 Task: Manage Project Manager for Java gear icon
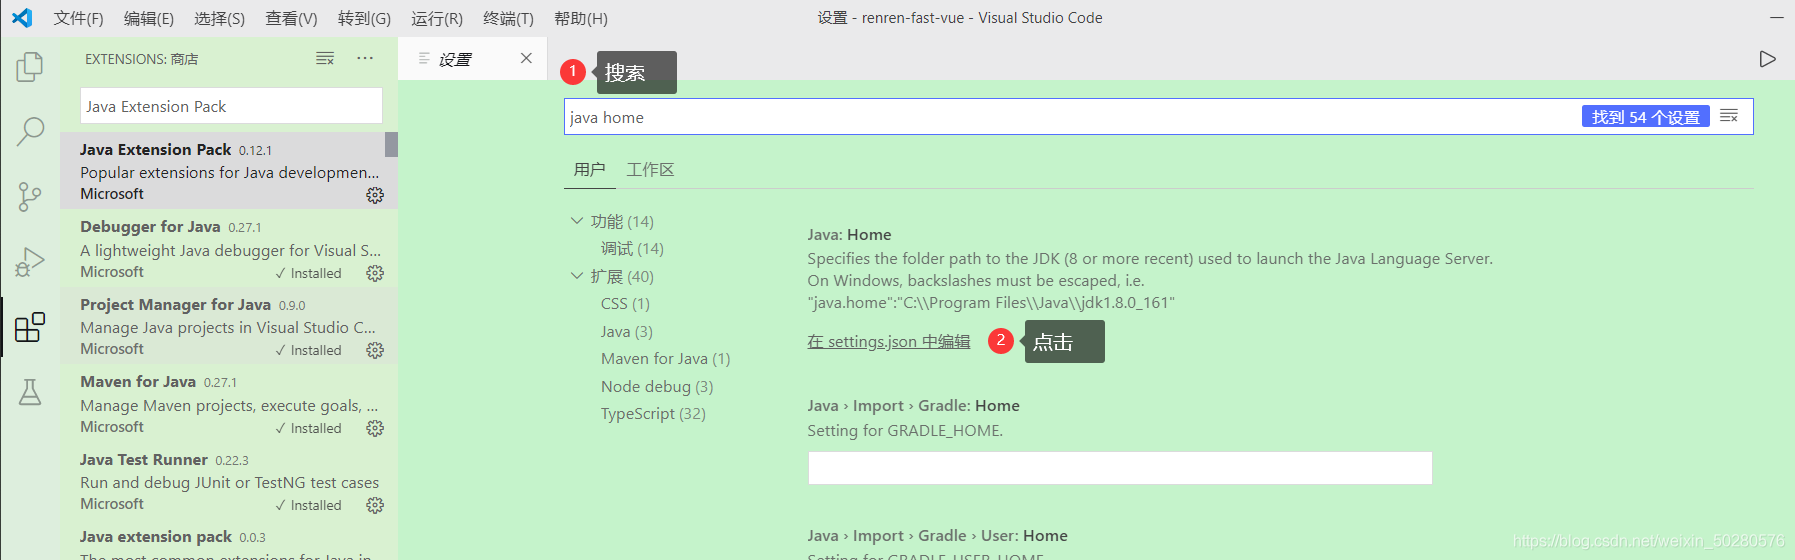click(375, 350)
